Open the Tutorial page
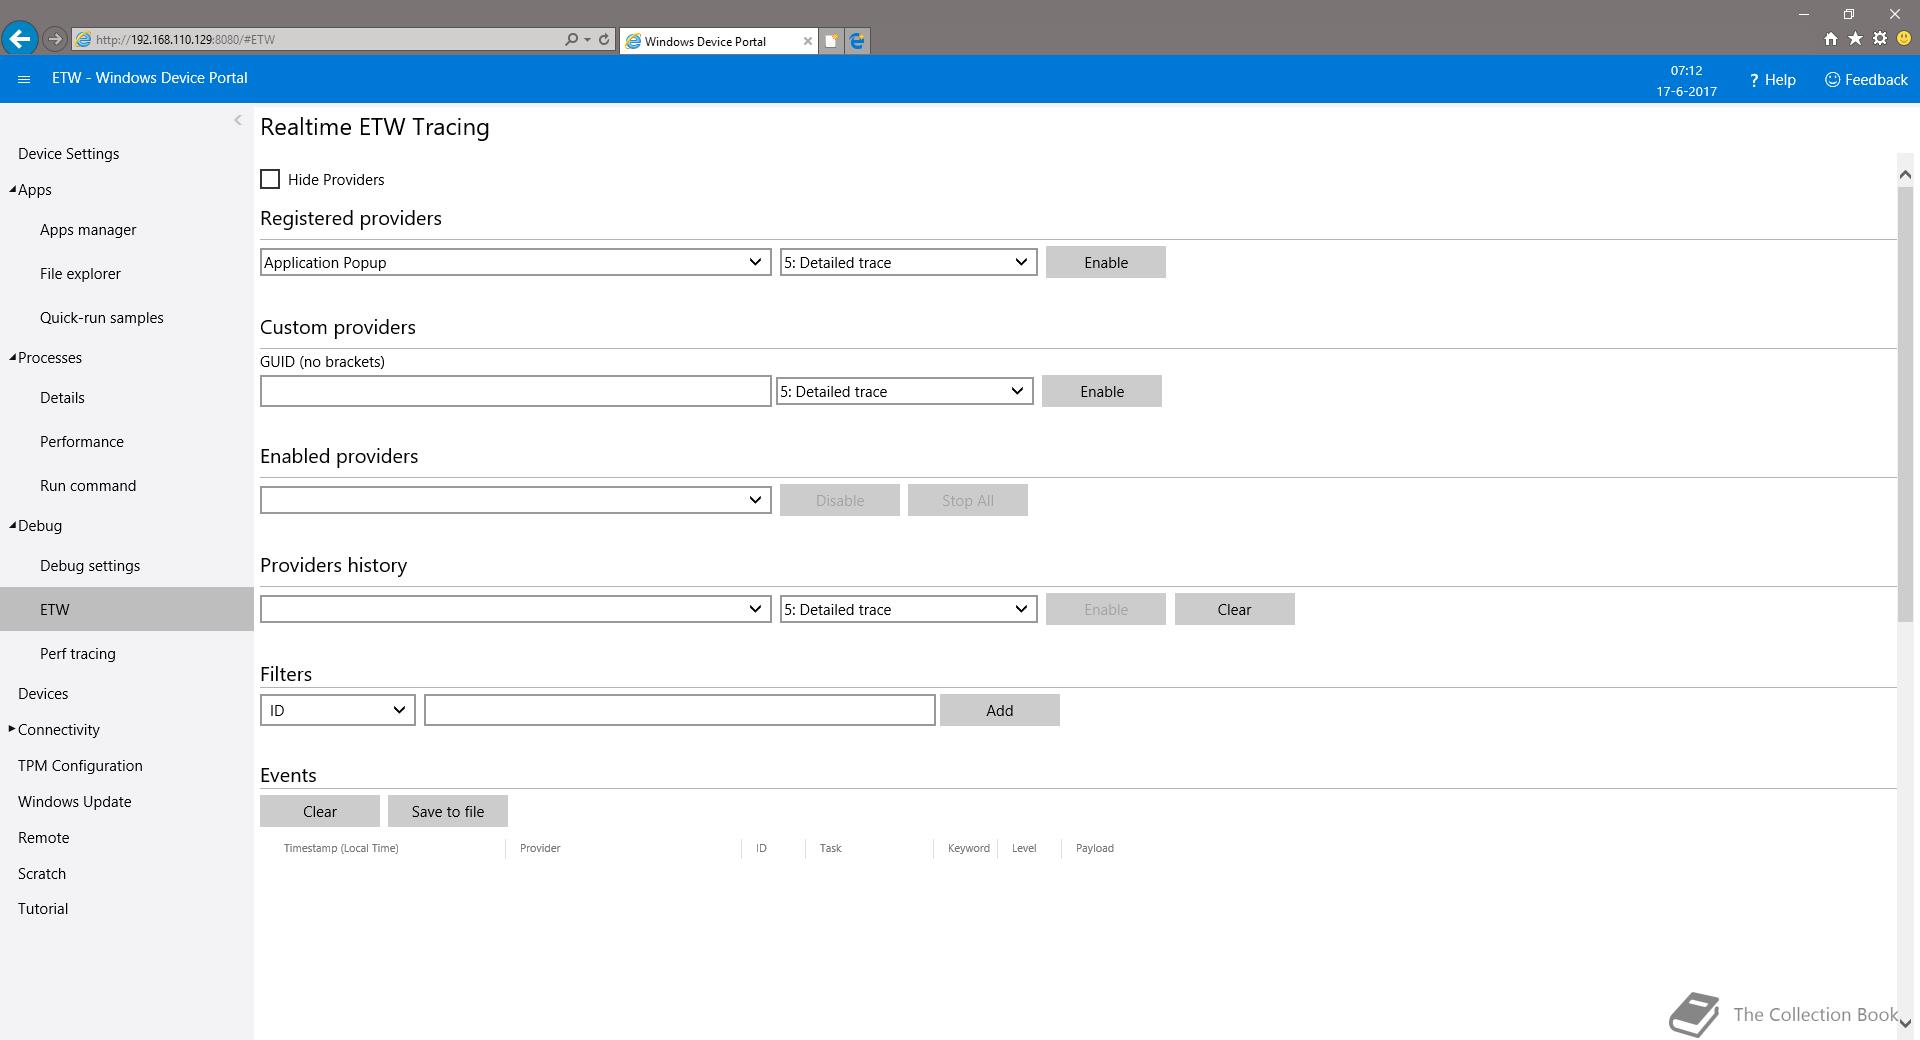1920x1040 pixels. pos(43,908)
